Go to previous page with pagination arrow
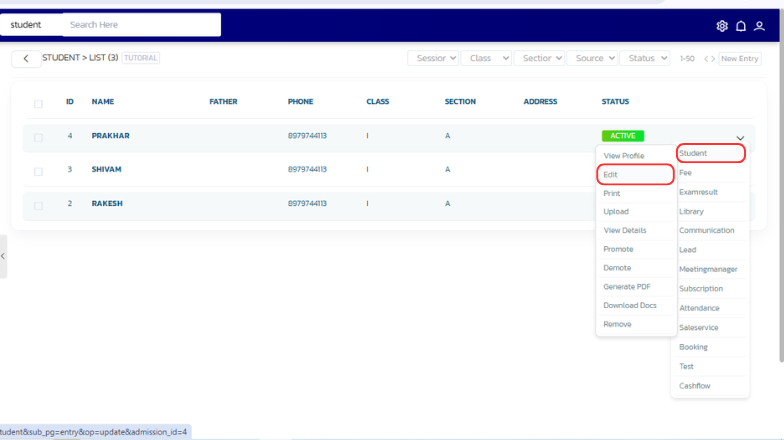Screen dimensions: 784x440 click(x=706, y=59)
